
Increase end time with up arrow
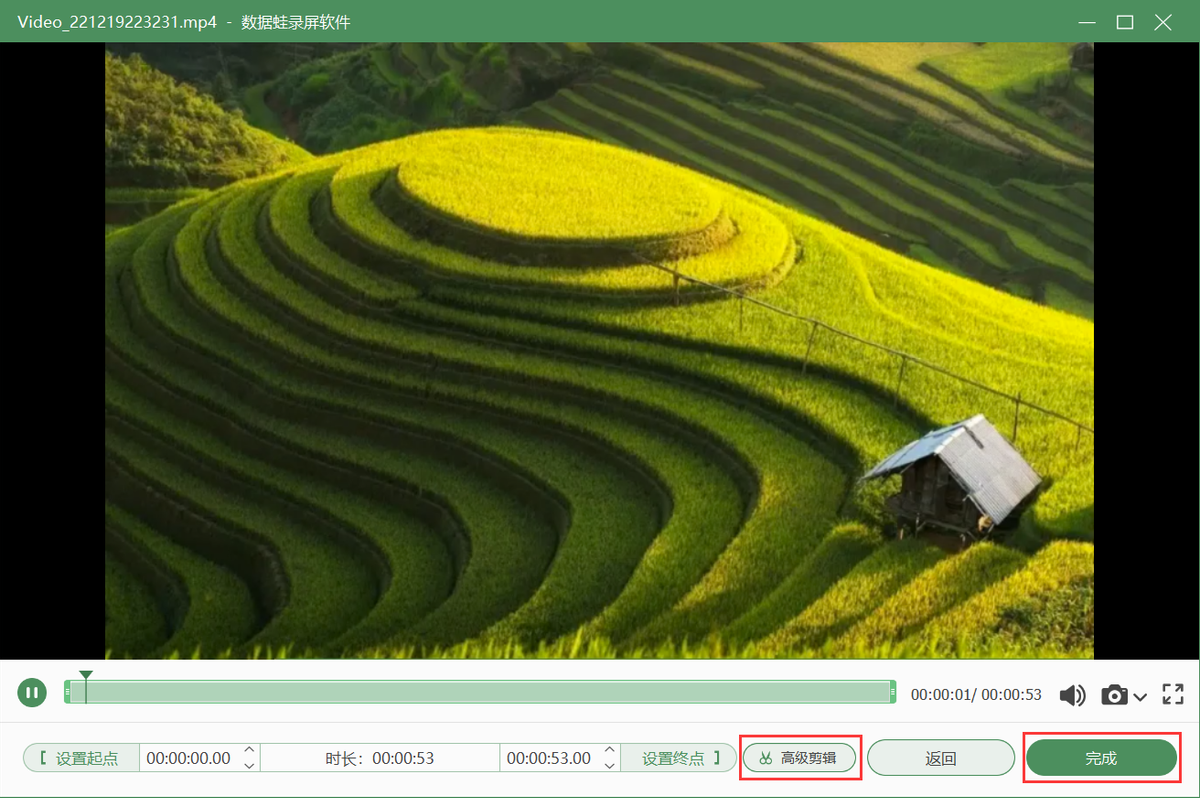coord(609,751)
